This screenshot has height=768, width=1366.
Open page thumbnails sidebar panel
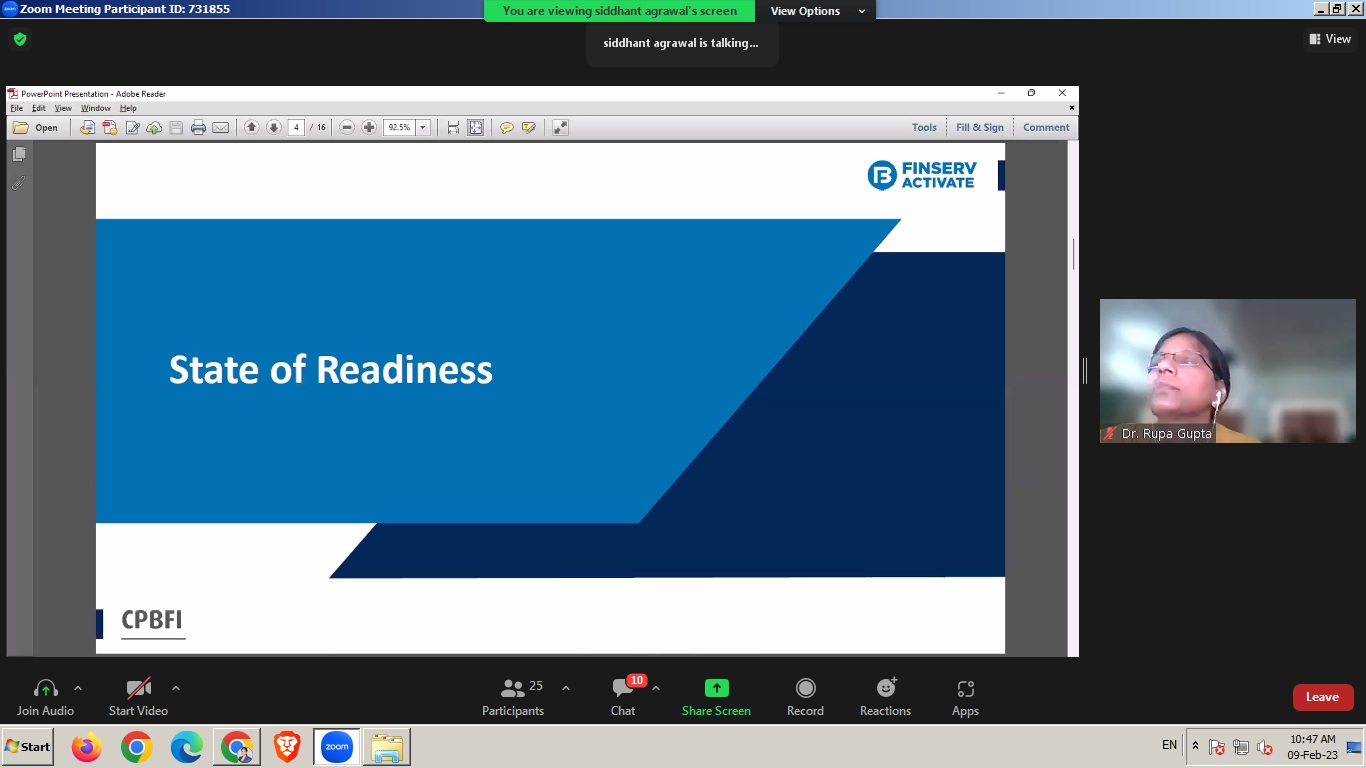(x=19, y=154)
